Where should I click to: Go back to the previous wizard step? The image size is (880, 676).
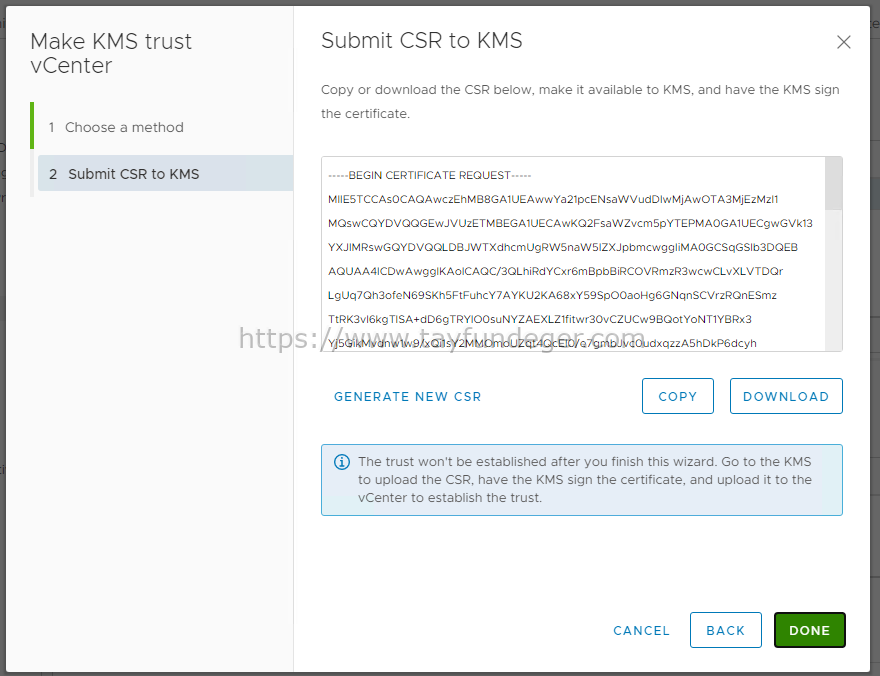pos(725,630)
